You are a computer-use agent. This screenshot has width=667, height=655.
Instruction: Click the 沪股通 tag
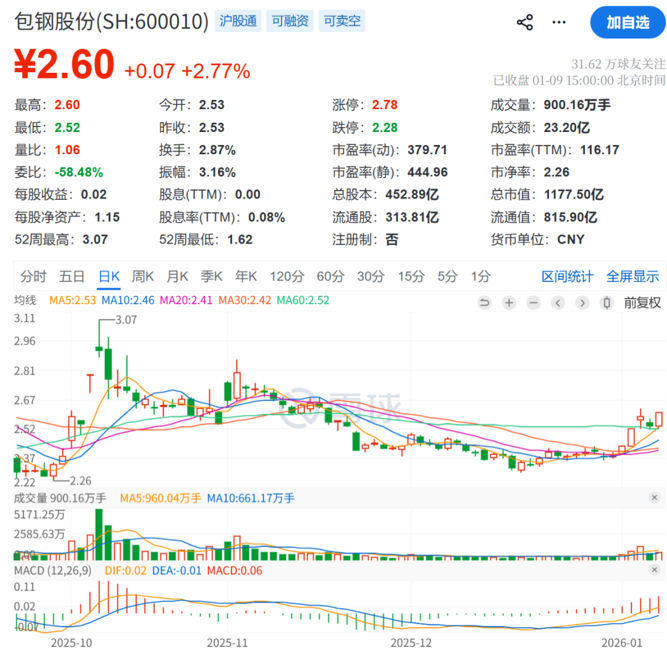tap(237, 21)
